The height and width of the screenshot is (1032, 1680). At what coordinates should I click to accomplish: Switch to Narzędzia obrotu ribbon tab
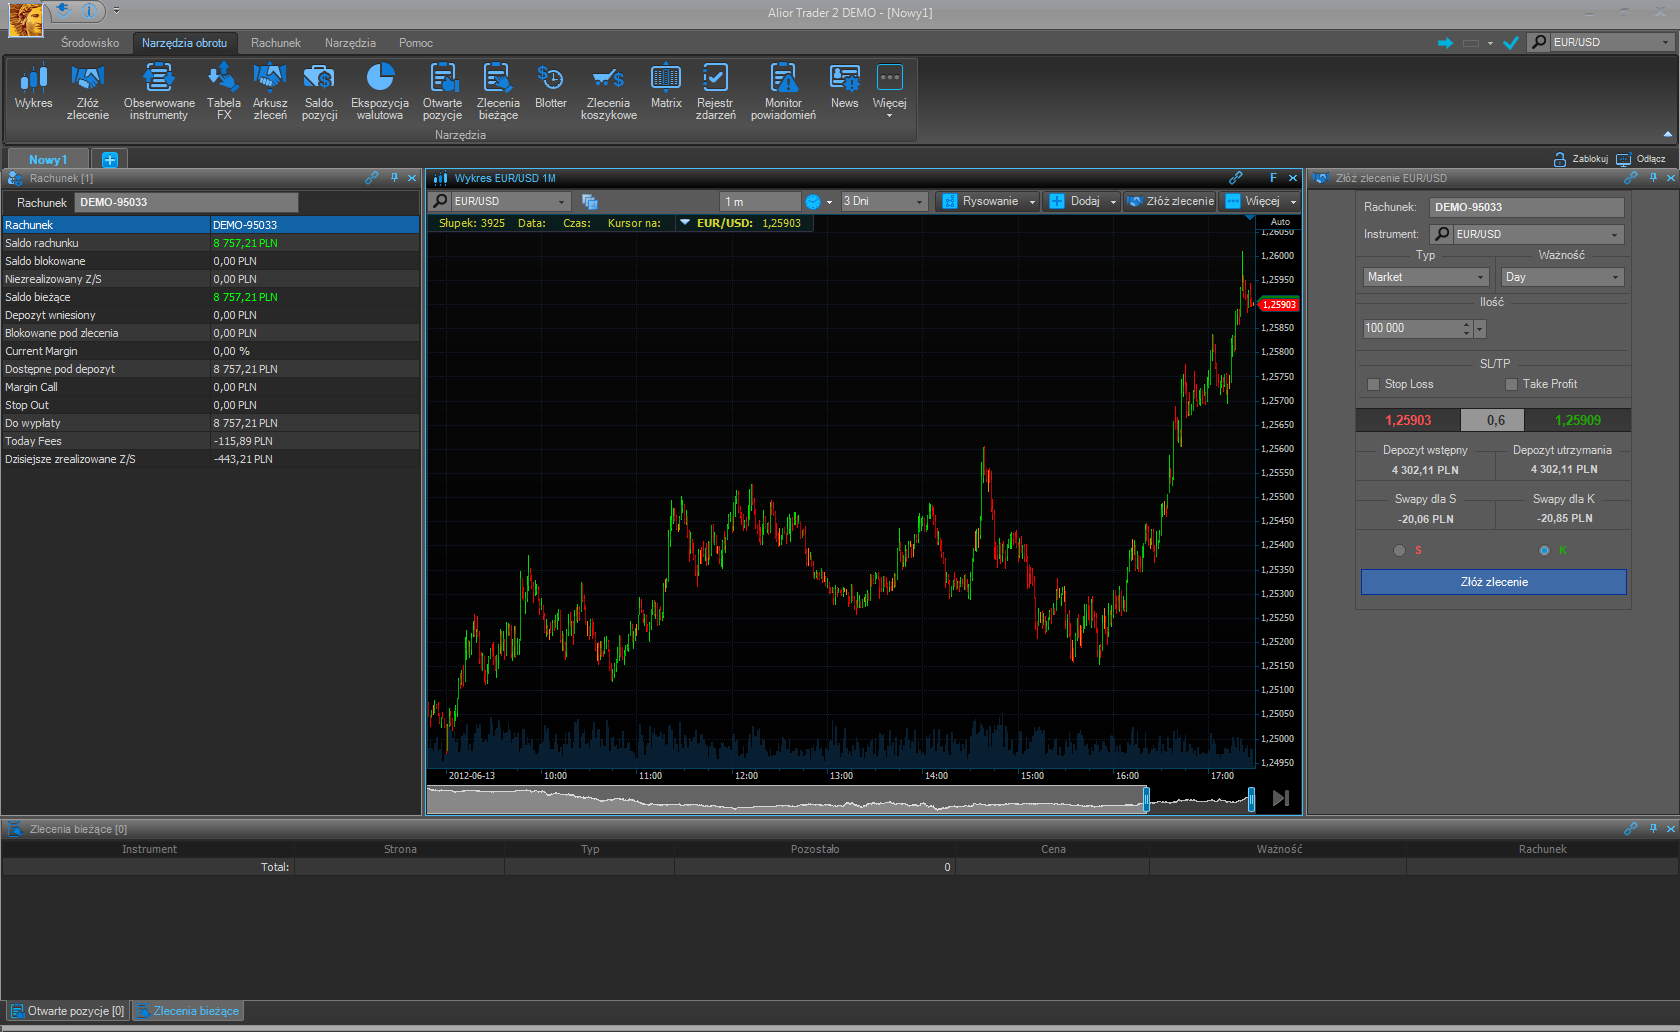pos(184,43)
